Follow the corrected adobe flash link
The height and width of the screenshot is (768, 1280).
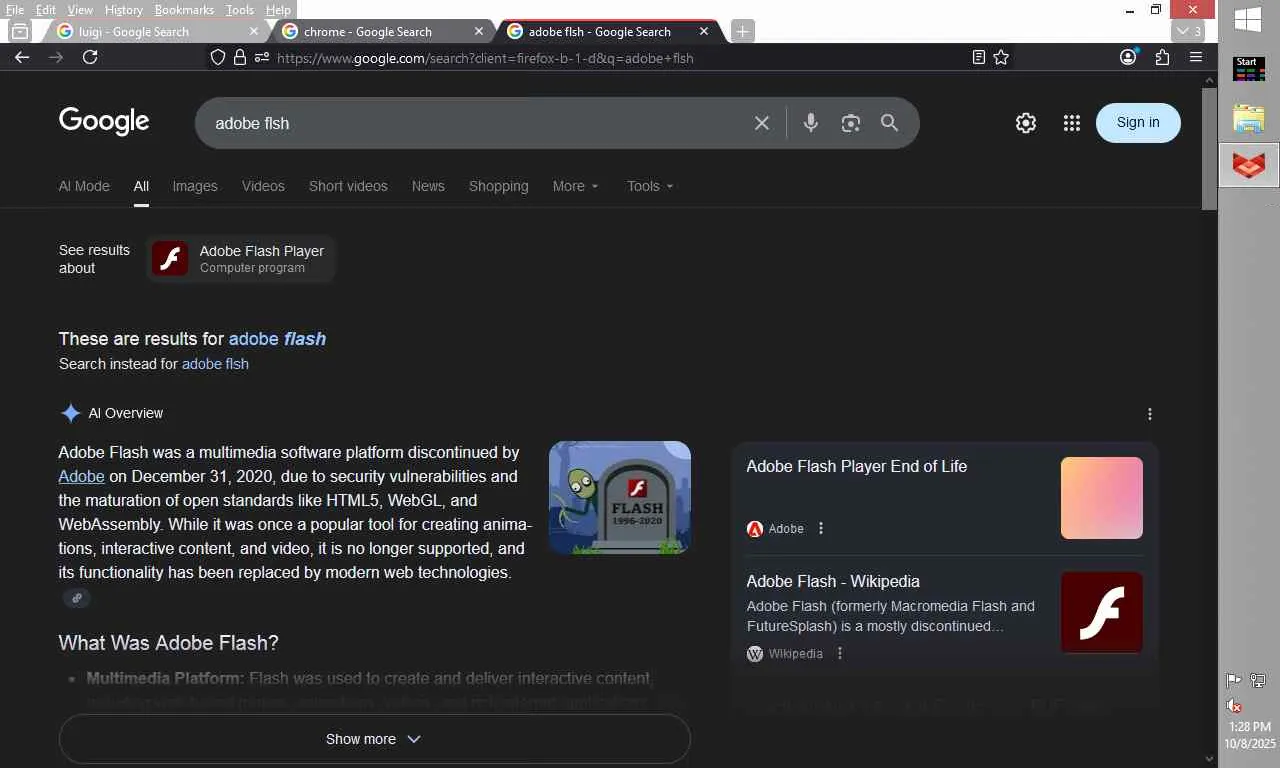[x=277, y=339]
